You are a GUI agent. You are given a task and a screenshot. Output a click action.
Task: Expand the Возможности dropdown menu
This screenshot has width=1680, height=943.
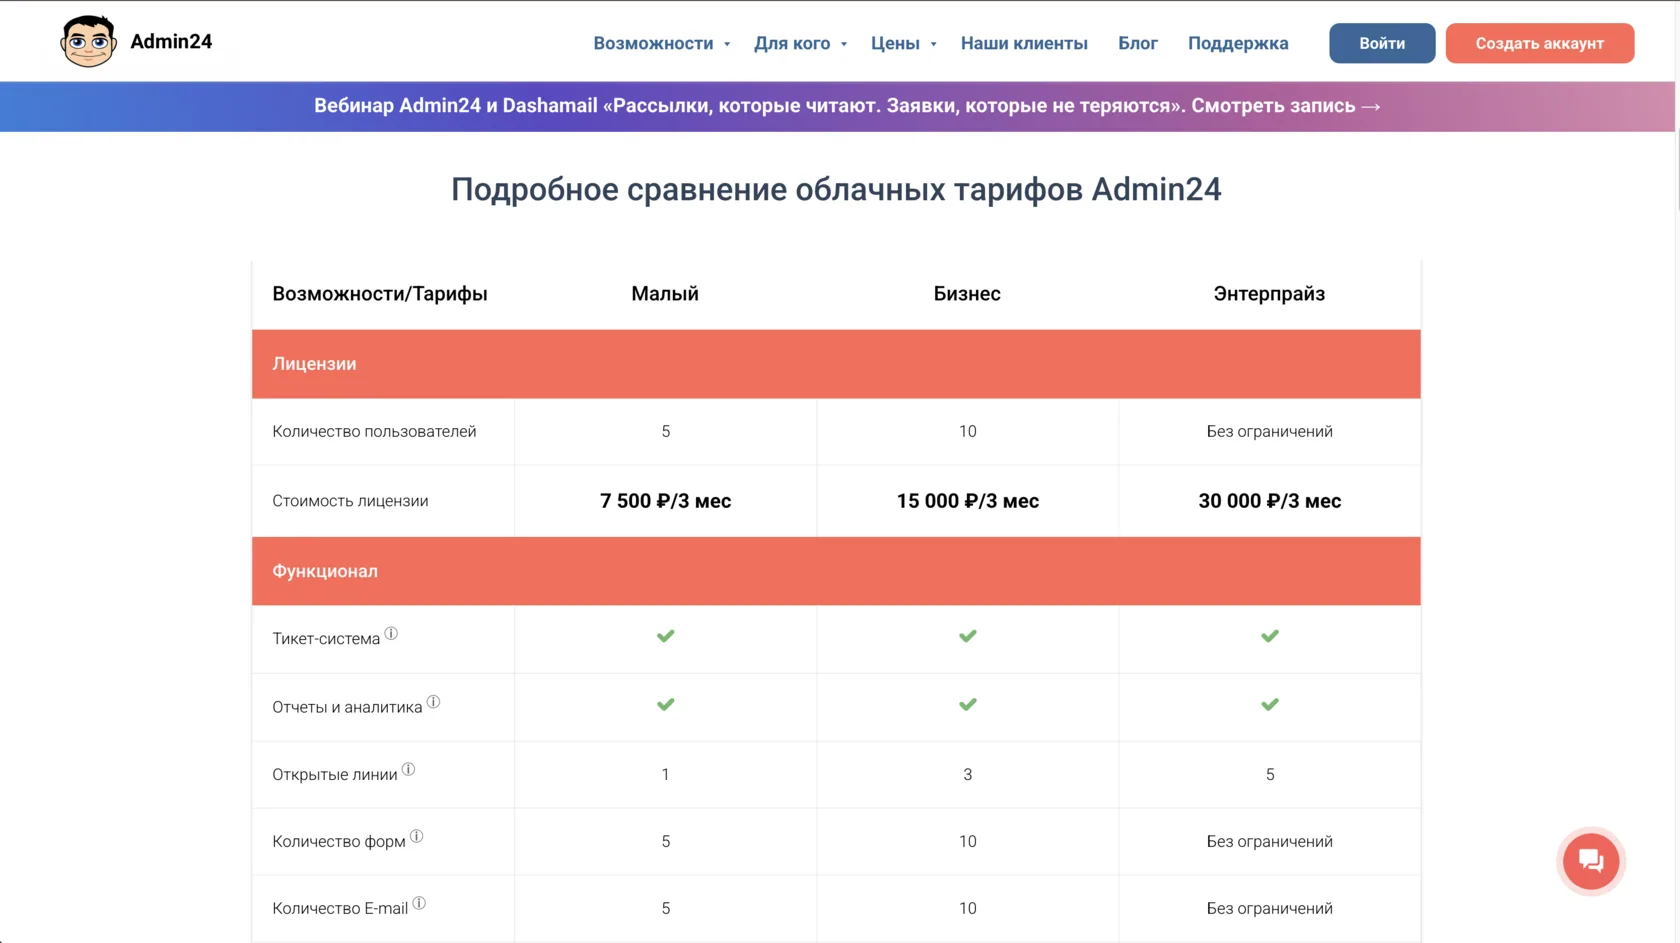661,43
